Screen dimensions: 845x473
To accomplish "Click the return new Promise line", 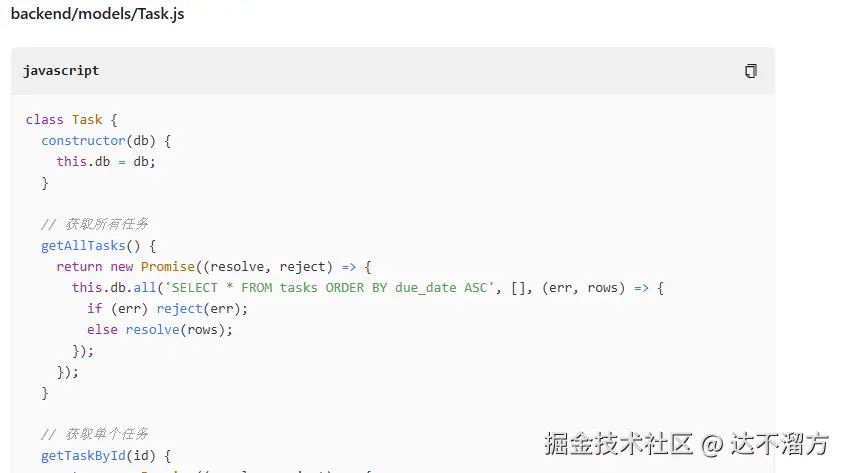I will (x=214, y=267).
